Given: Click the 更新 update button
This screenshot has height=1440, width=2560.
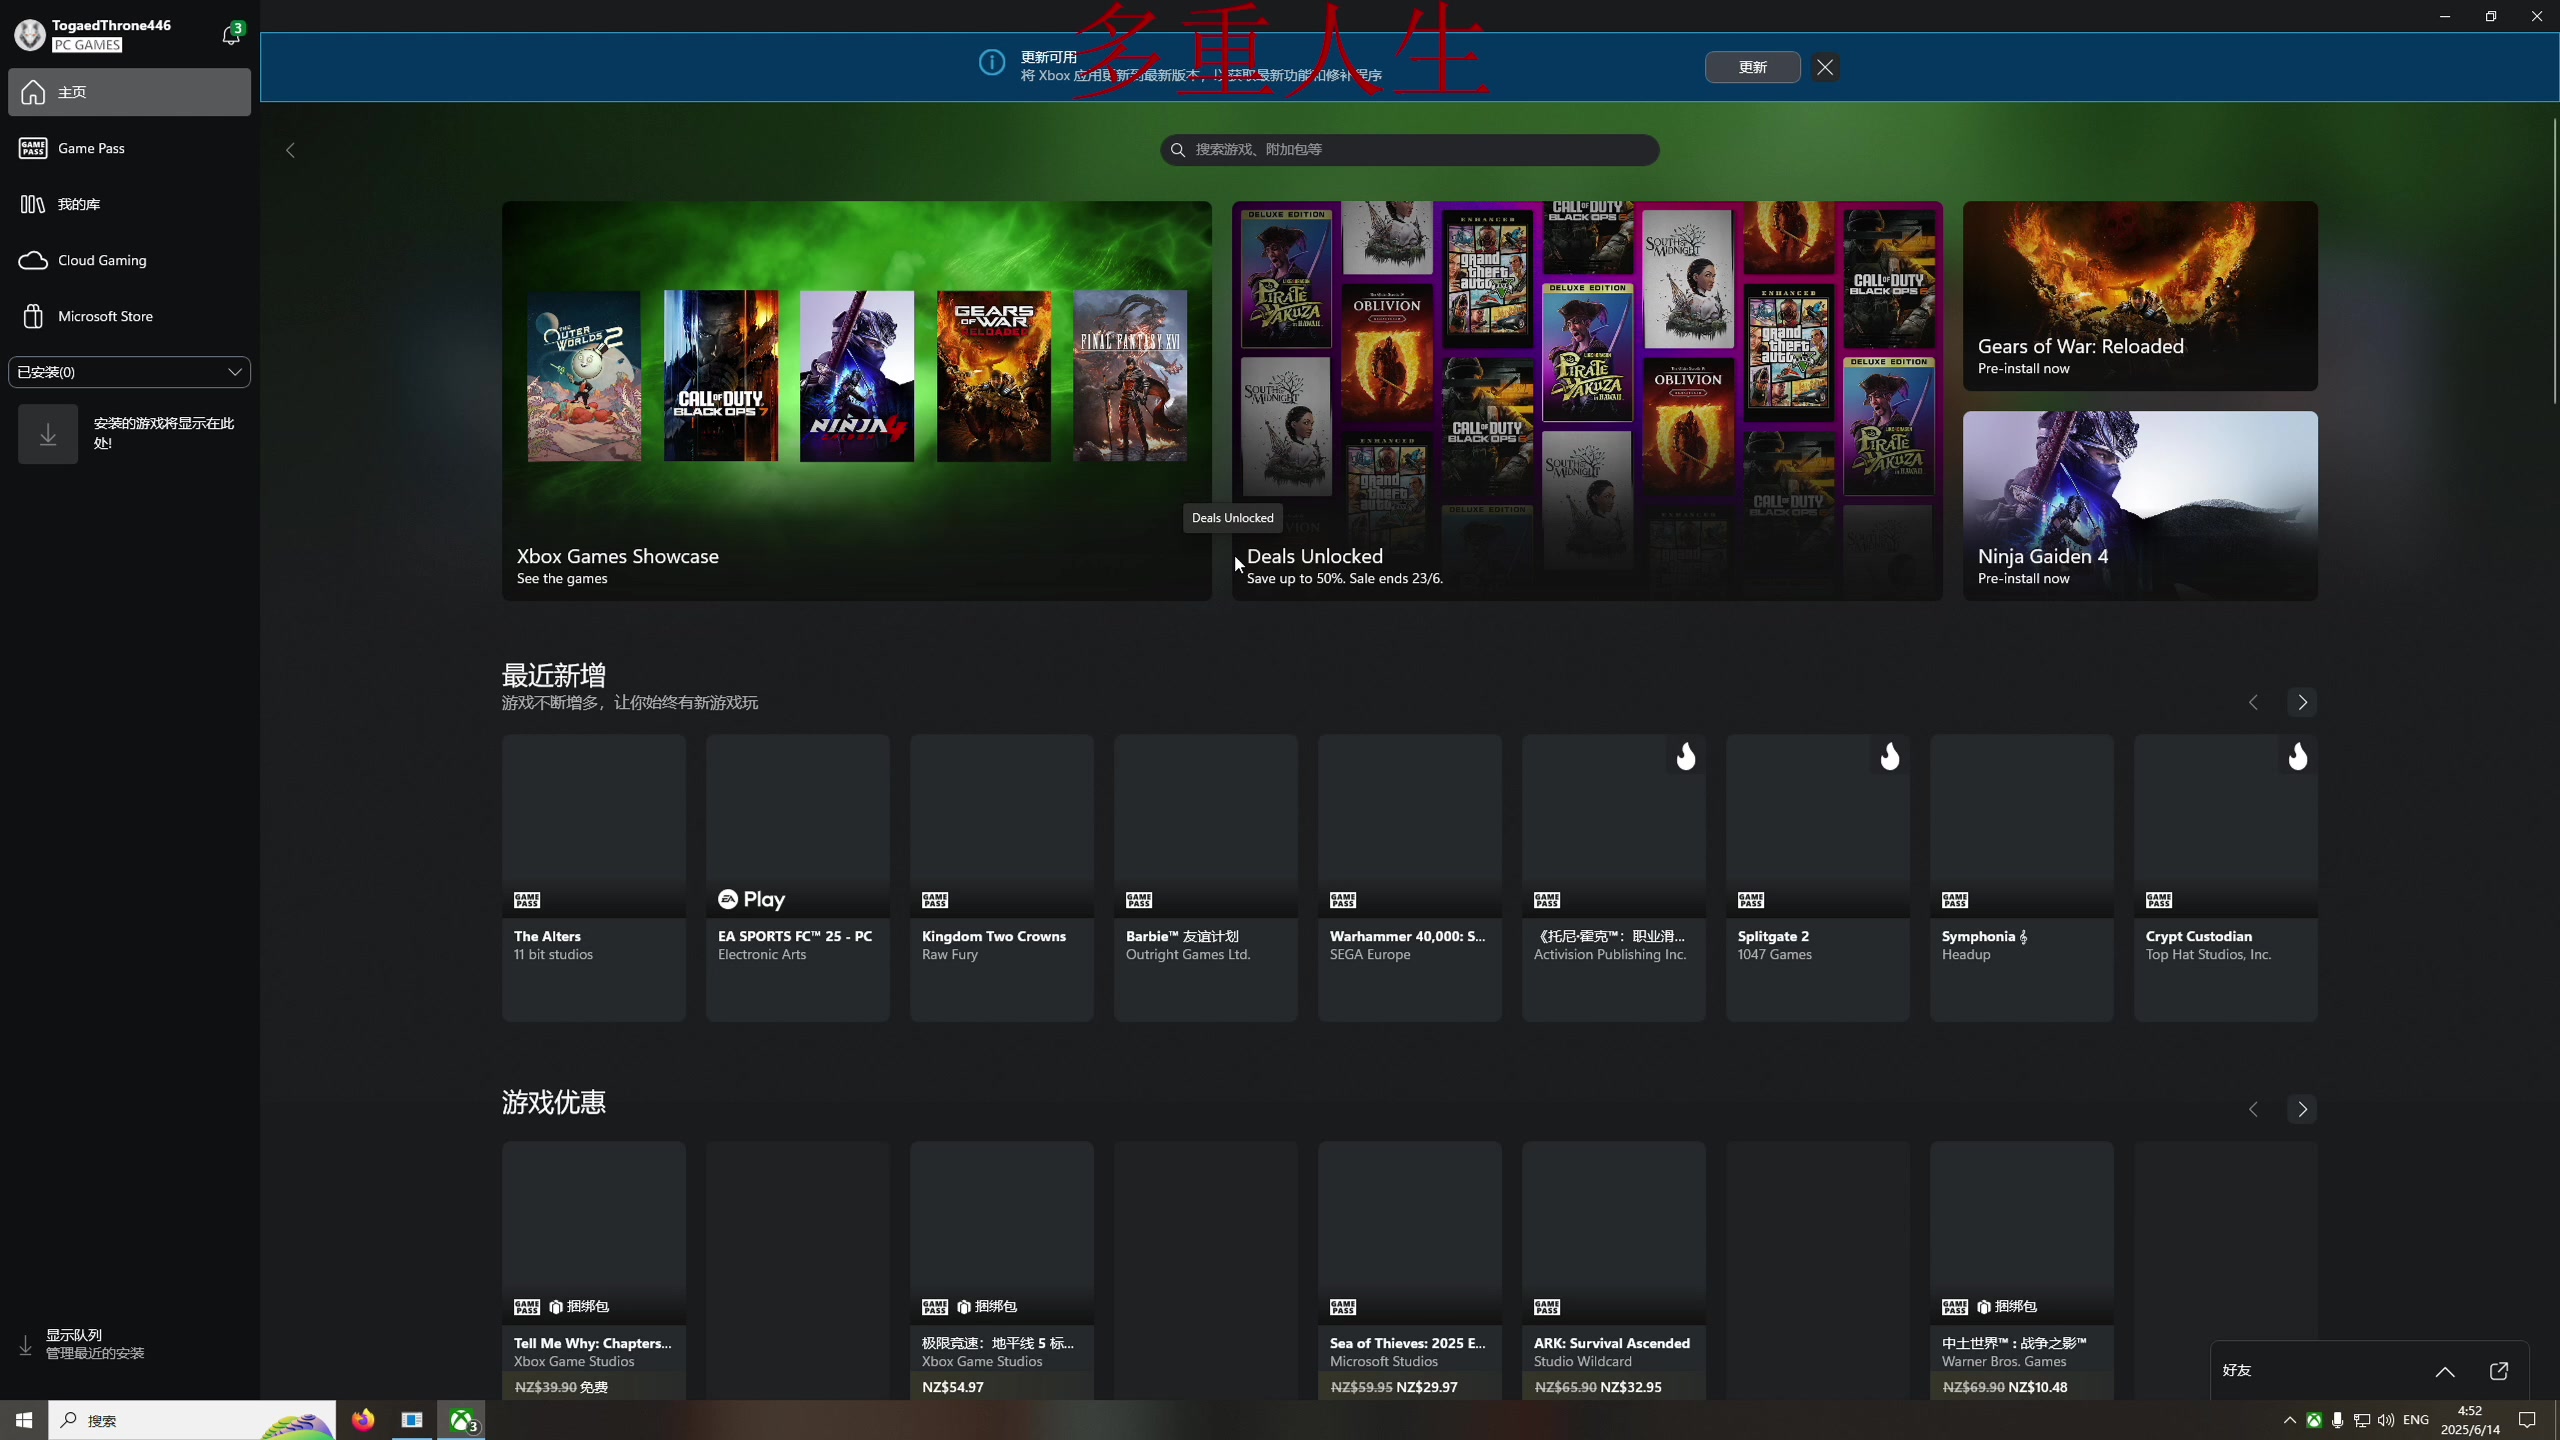Looking at the screenshot, I should click(1752, 67).
